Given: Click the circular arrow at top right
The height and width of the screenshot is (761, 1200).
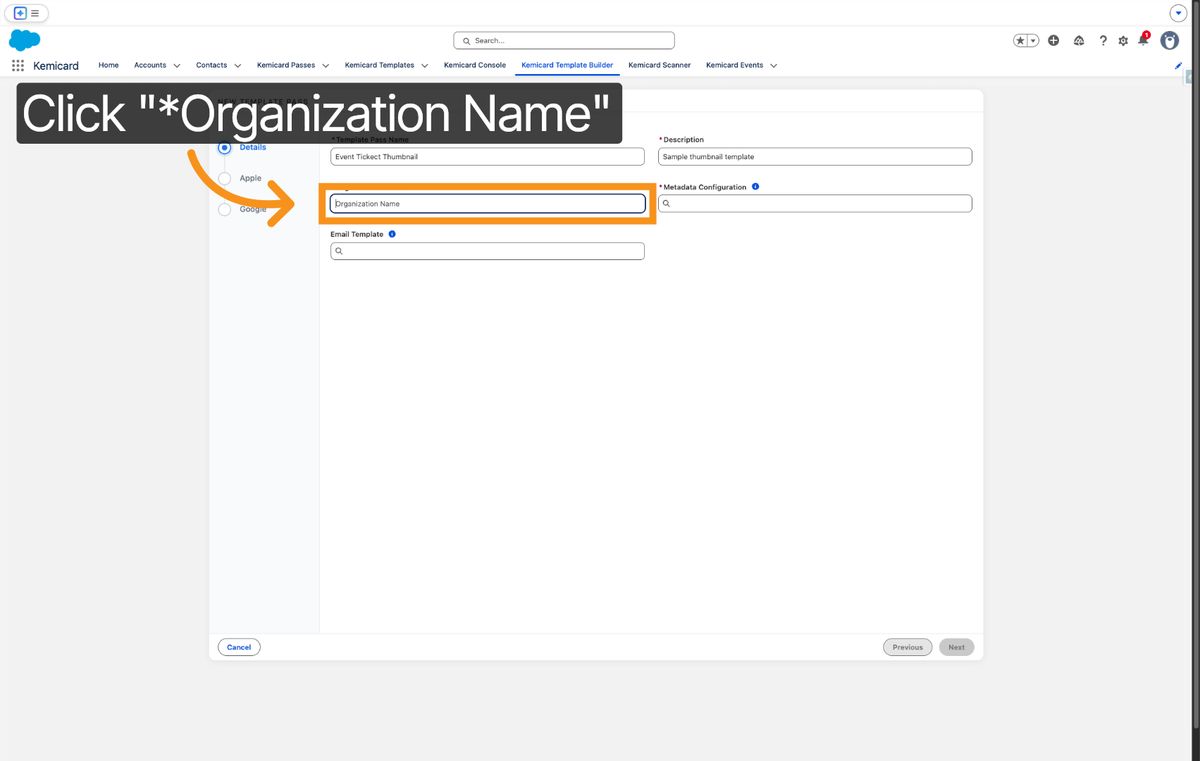Looking at the screenshot, I should (1178, 13).
